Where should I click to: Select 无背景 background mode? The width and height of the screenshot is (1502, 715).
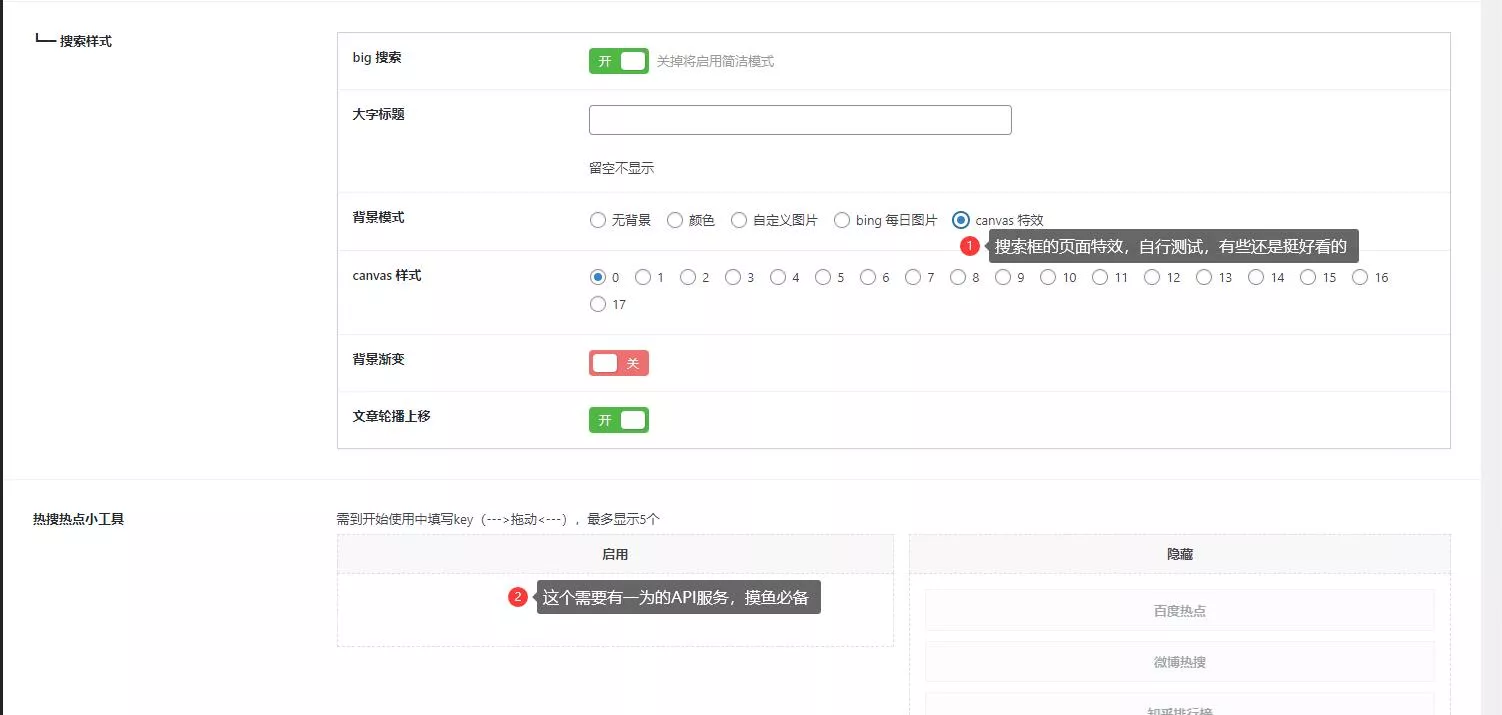[x=598, y=220]
